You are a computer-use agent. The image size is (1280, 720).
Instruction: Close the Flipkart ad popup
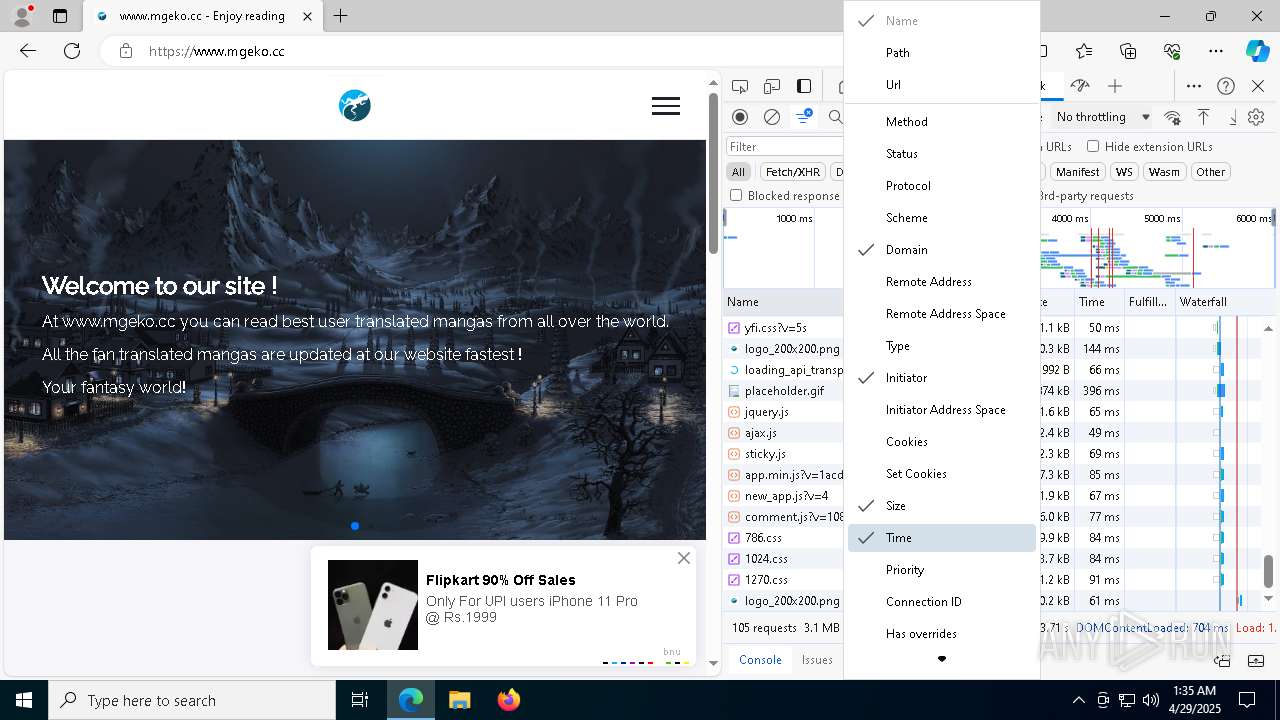(684, 558)
